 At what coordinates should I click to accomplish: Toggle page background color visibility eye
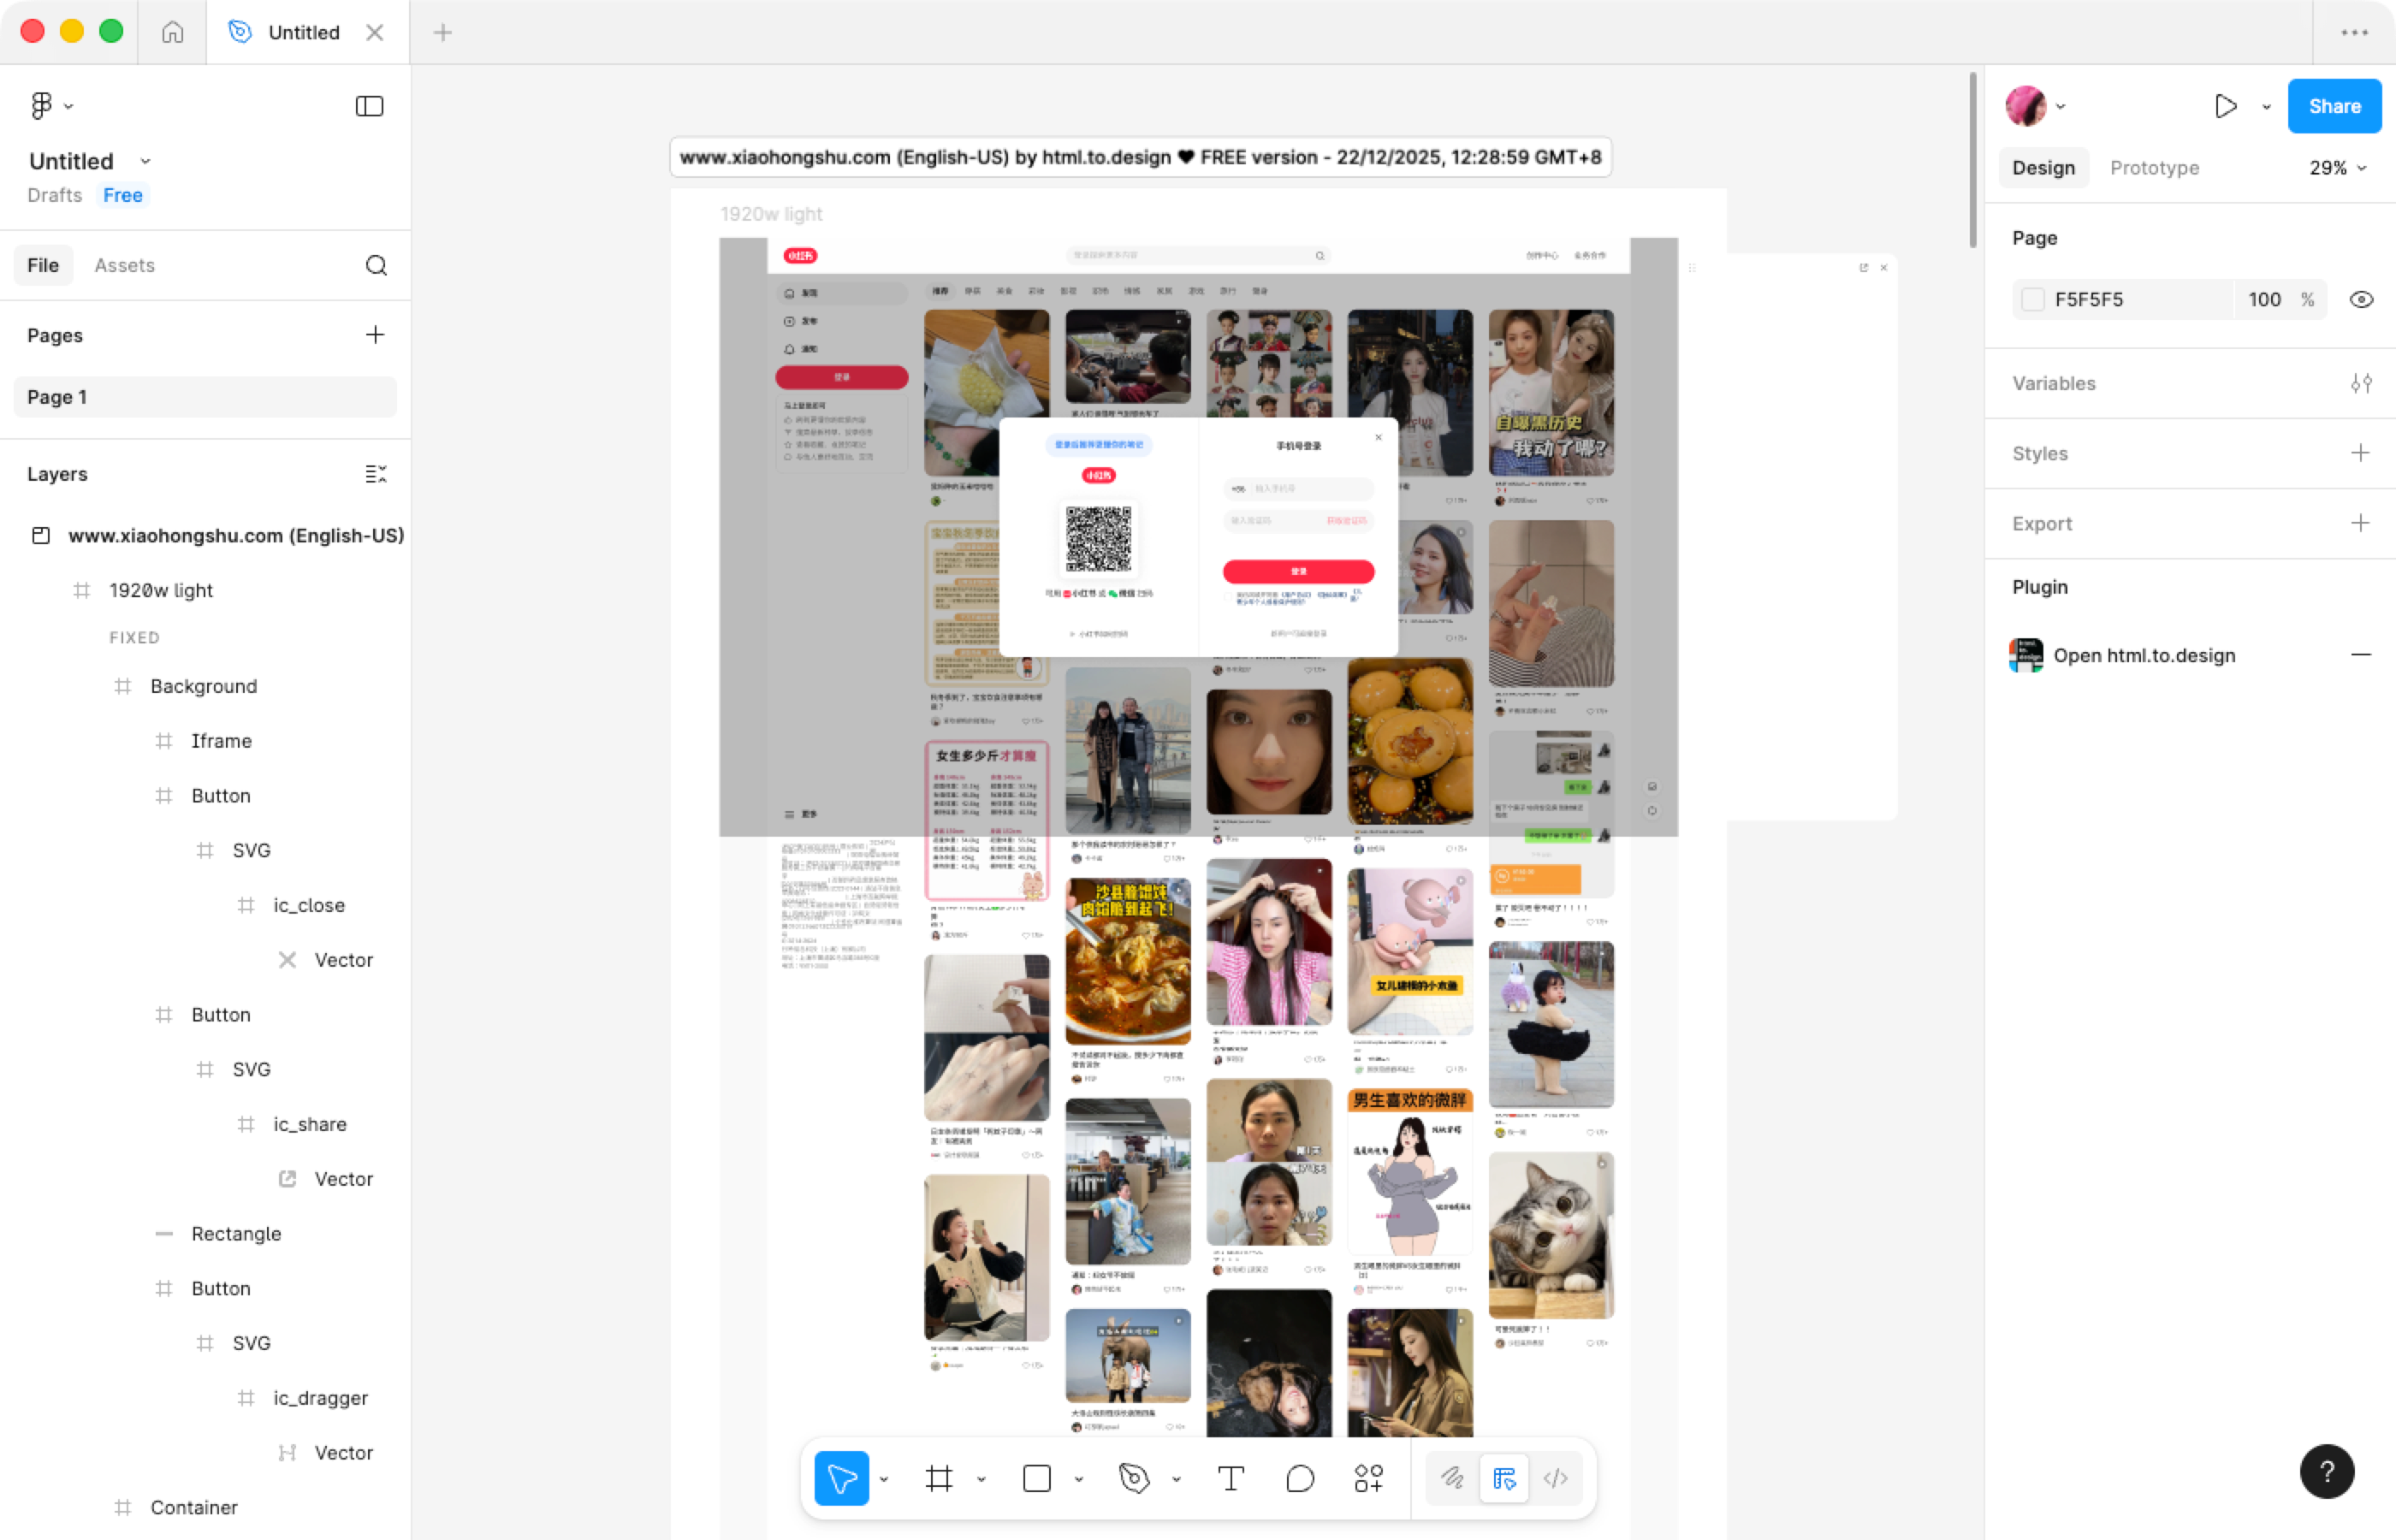pos(2361,299)
